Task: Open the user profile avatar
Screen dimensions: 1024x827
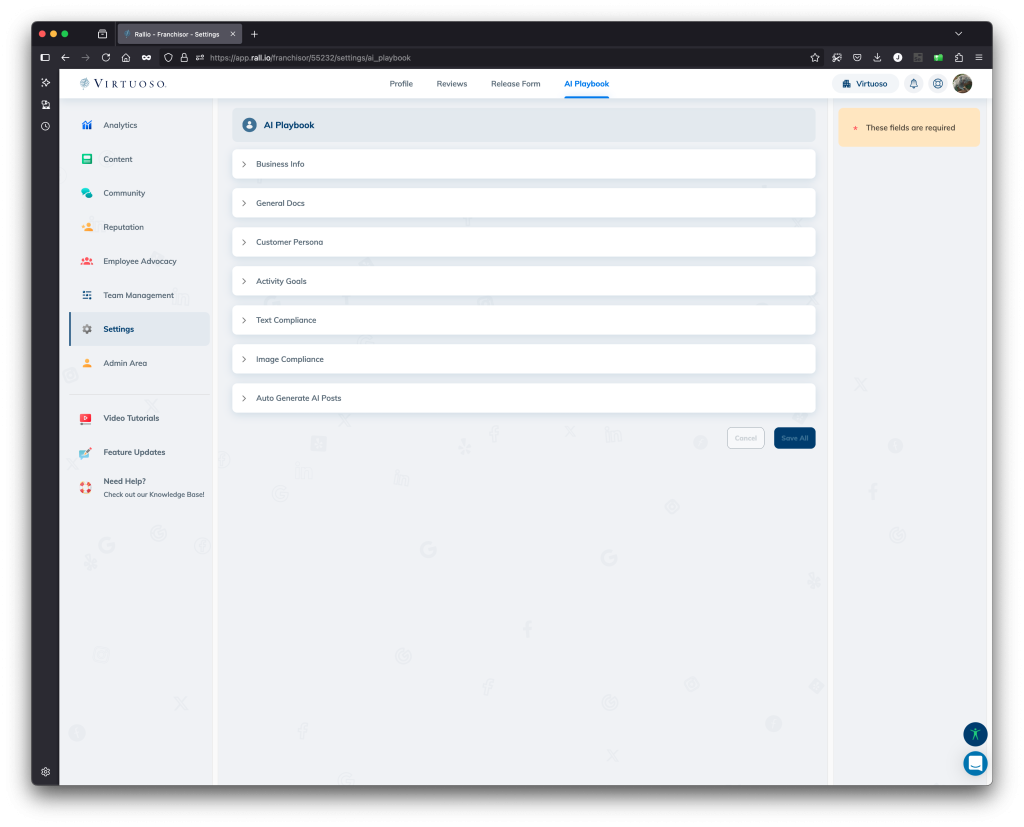Action: point(961,84)
